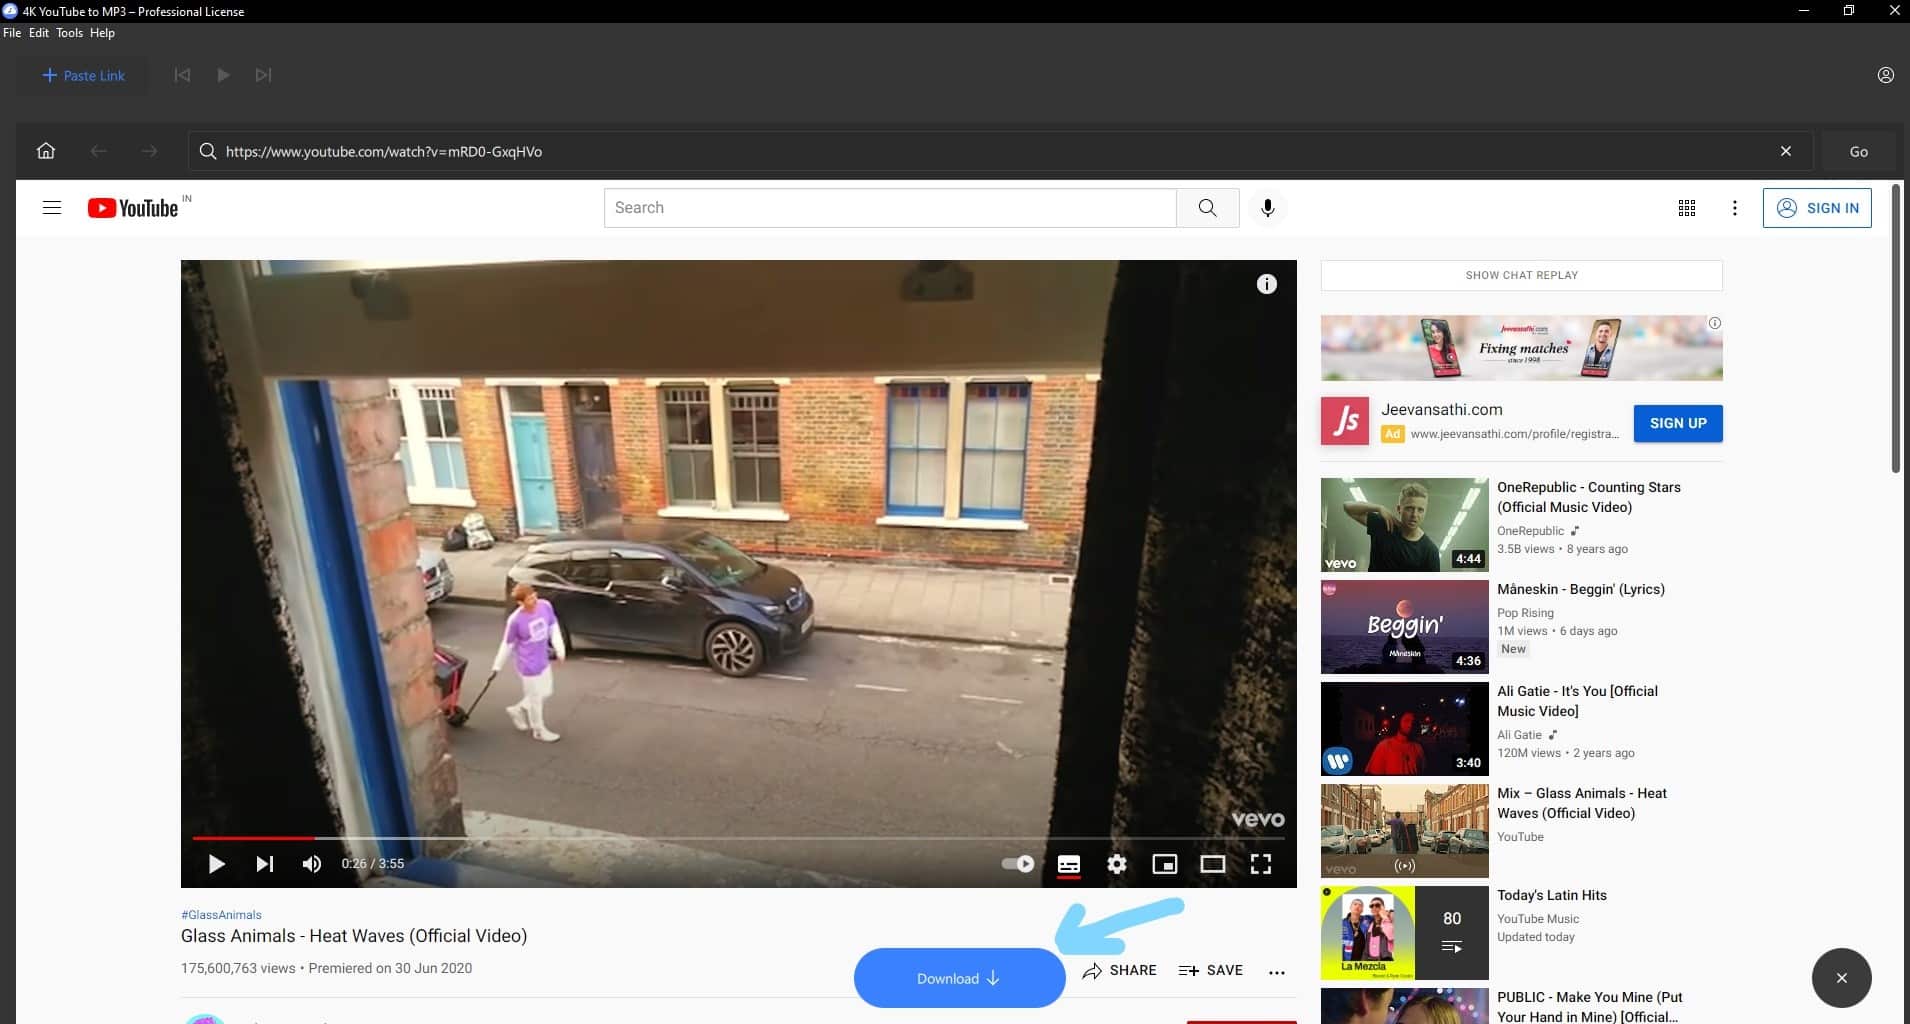This screenshot has width=1910, height=1024.
Task: Click the YouTube logo
Action: tap(133, 208)
